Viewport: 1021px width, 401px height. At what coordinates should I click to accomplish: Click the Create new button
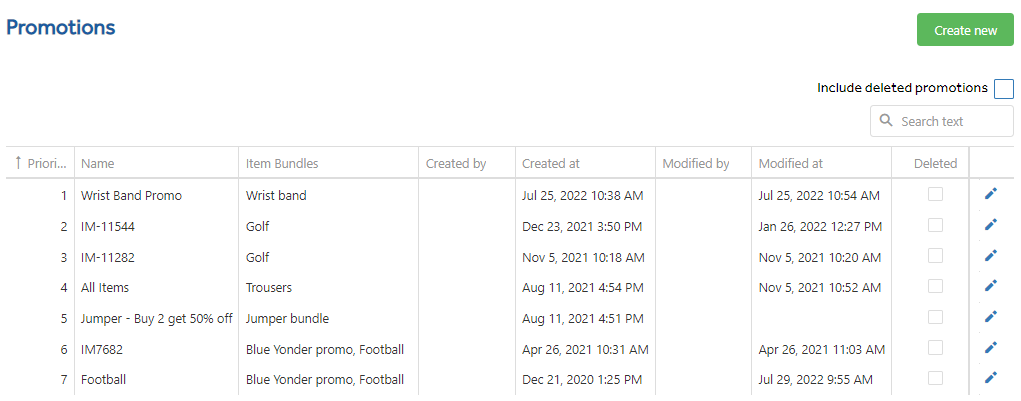point(965,31)
